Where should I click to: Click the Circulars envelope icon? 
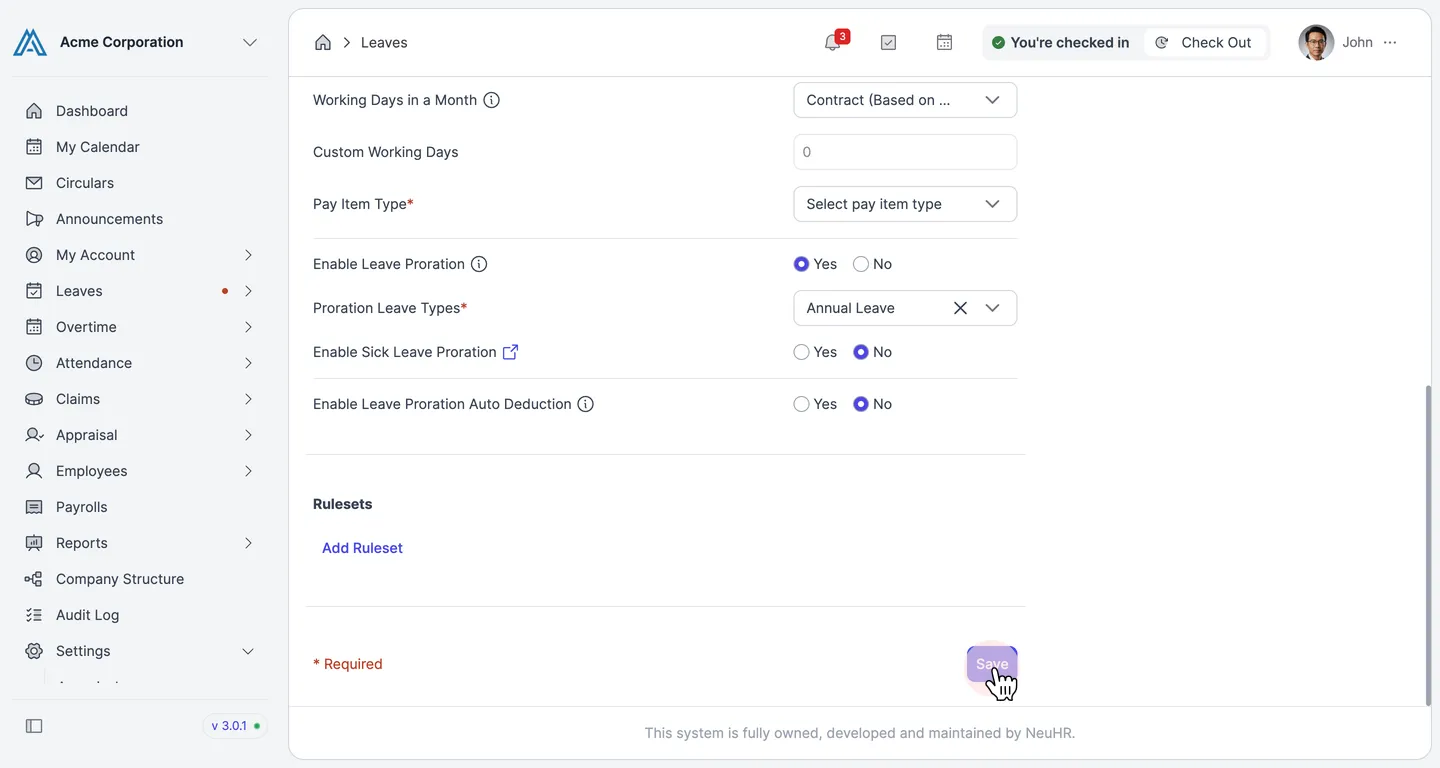click(34, 183)
